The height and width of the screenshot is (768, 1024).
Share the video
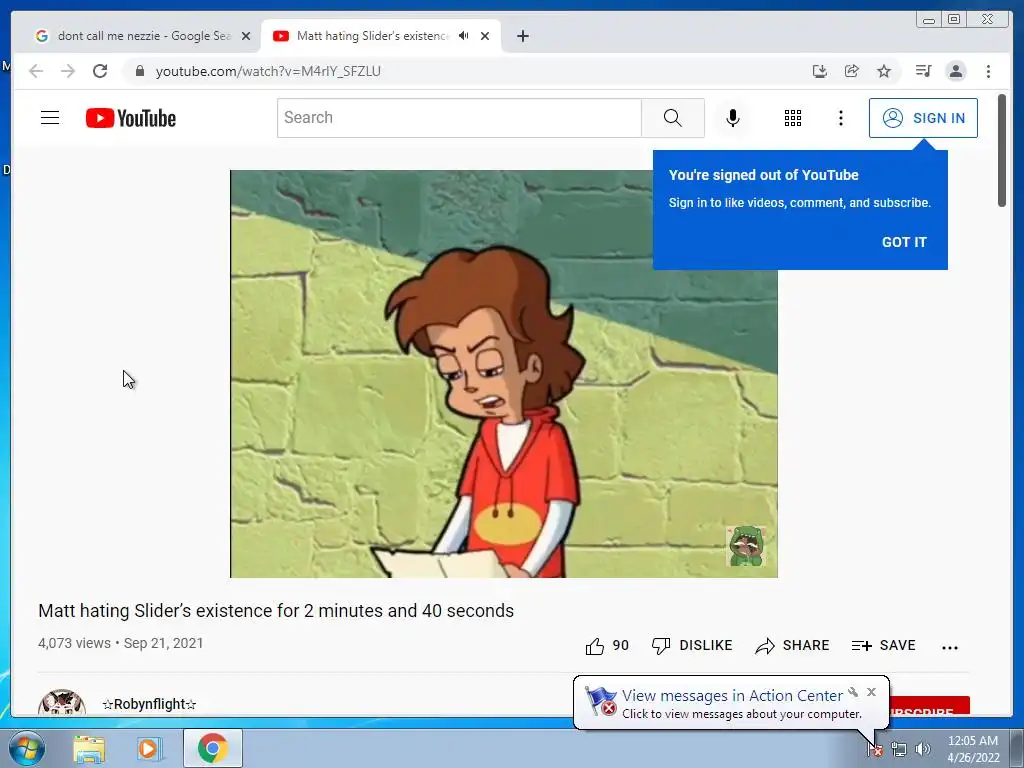792,646
